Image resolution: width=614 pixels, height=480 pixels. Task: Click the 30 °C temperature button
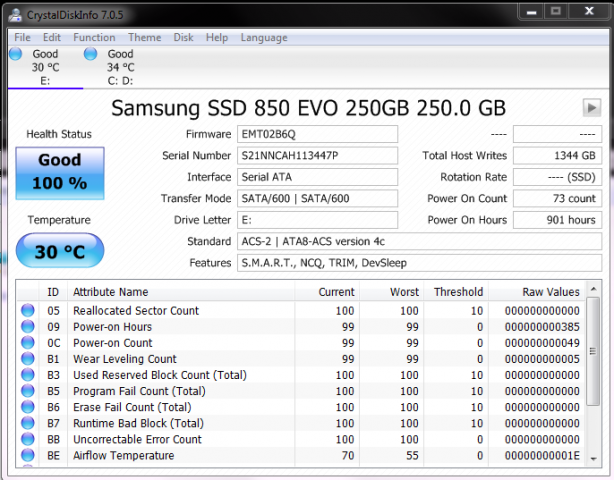pos(60,251)
